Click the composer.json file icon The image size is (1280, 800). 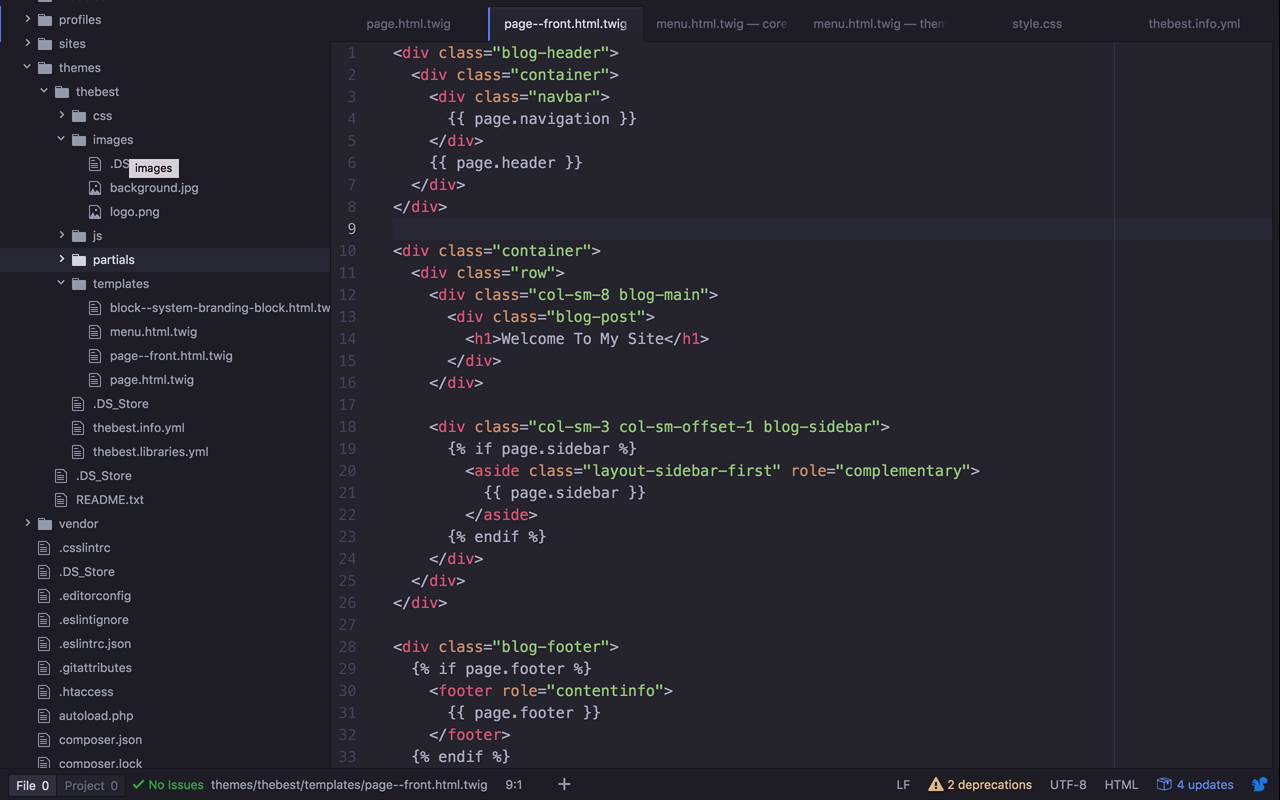pyautogui.click(x=44, y=739)
